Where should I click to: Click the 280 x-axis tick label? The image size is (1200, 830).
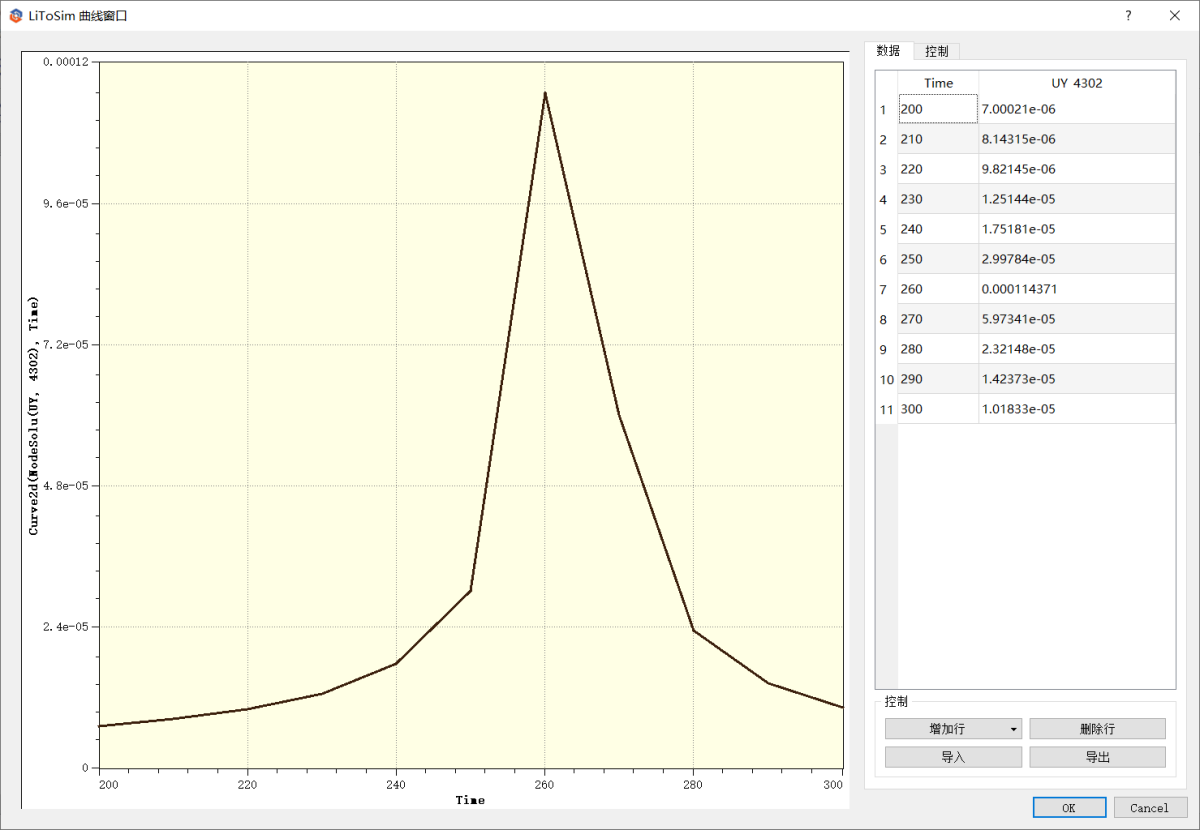[x=693, y=785]
